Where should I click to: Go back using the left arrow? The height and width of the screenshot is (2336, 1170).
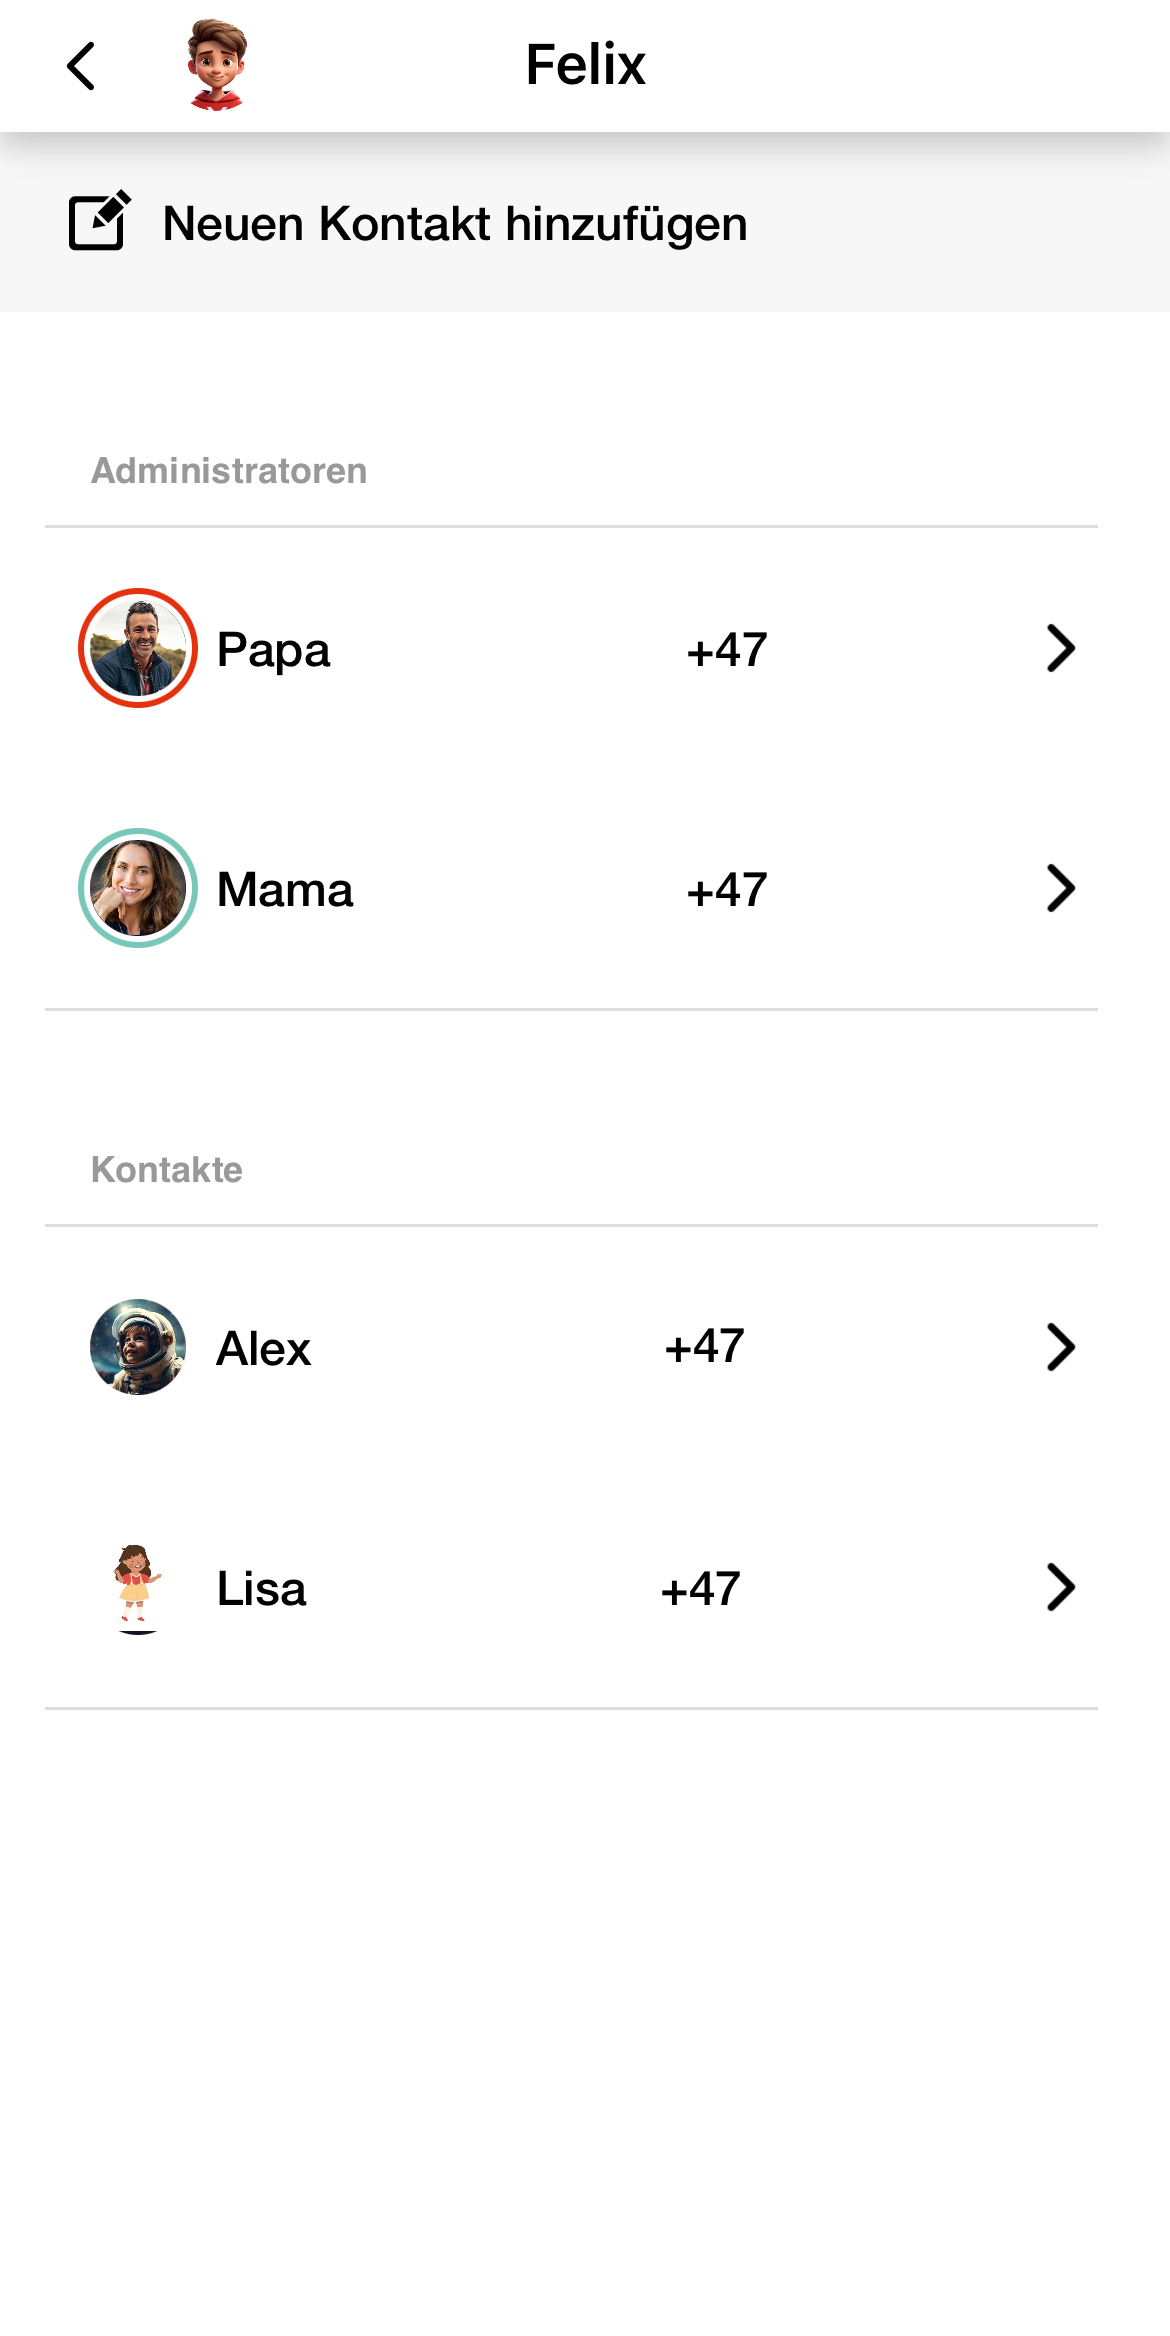pos(81,66)
